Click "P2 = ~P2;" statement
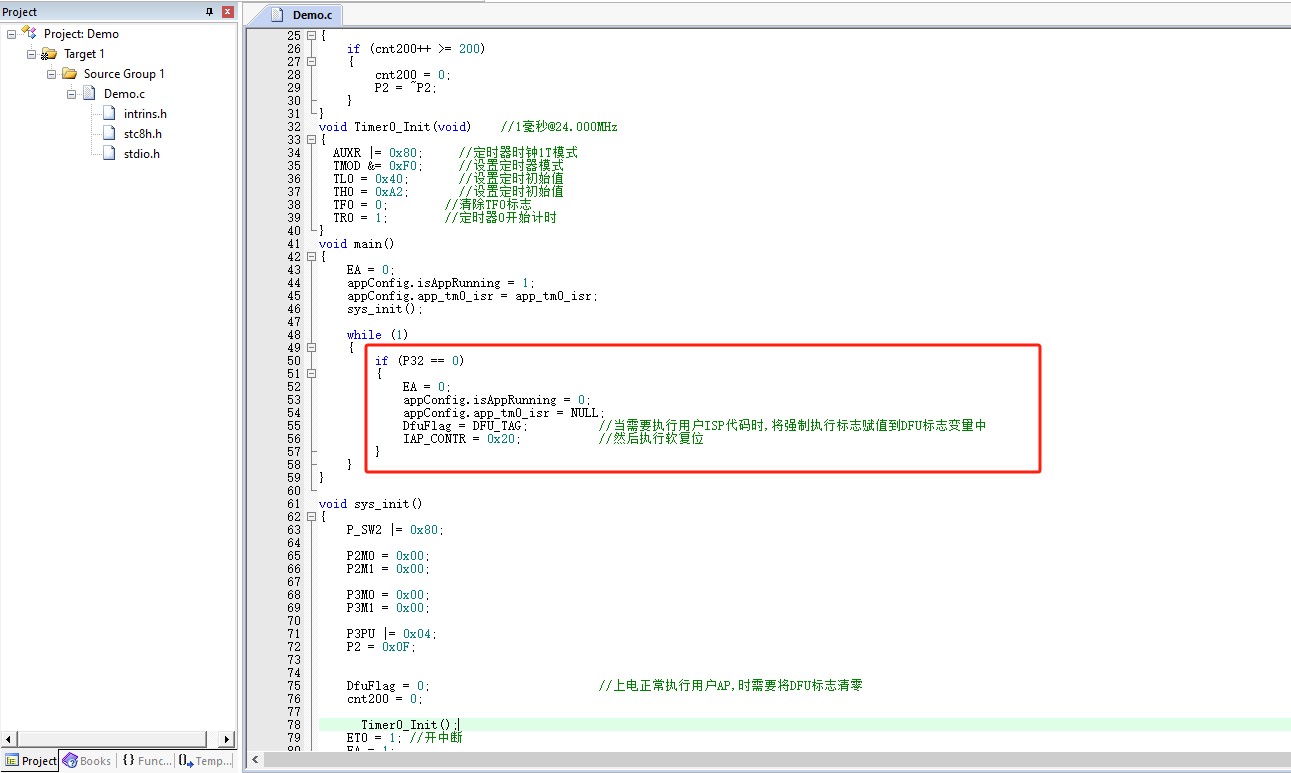This screenshot has width=1291, height=773. coord(406,87)
